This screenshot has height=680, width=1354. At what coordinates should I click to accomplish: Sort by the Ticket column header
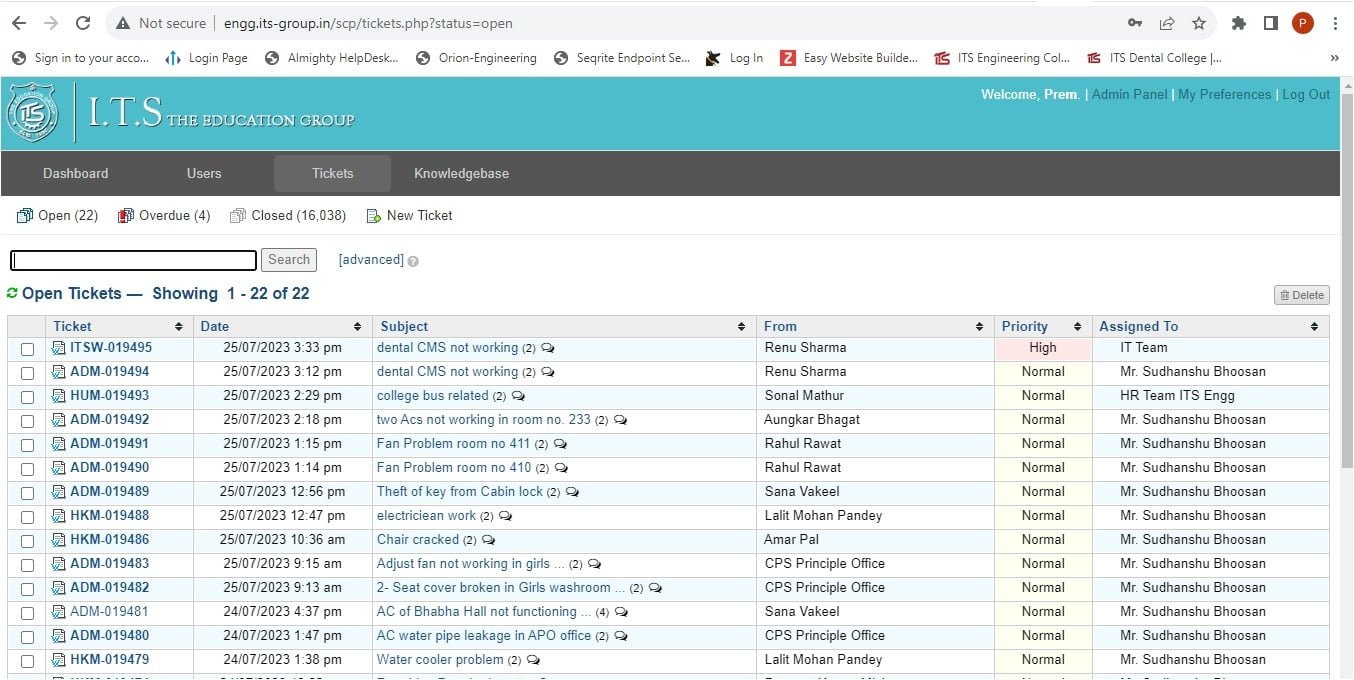pos(118,326)
